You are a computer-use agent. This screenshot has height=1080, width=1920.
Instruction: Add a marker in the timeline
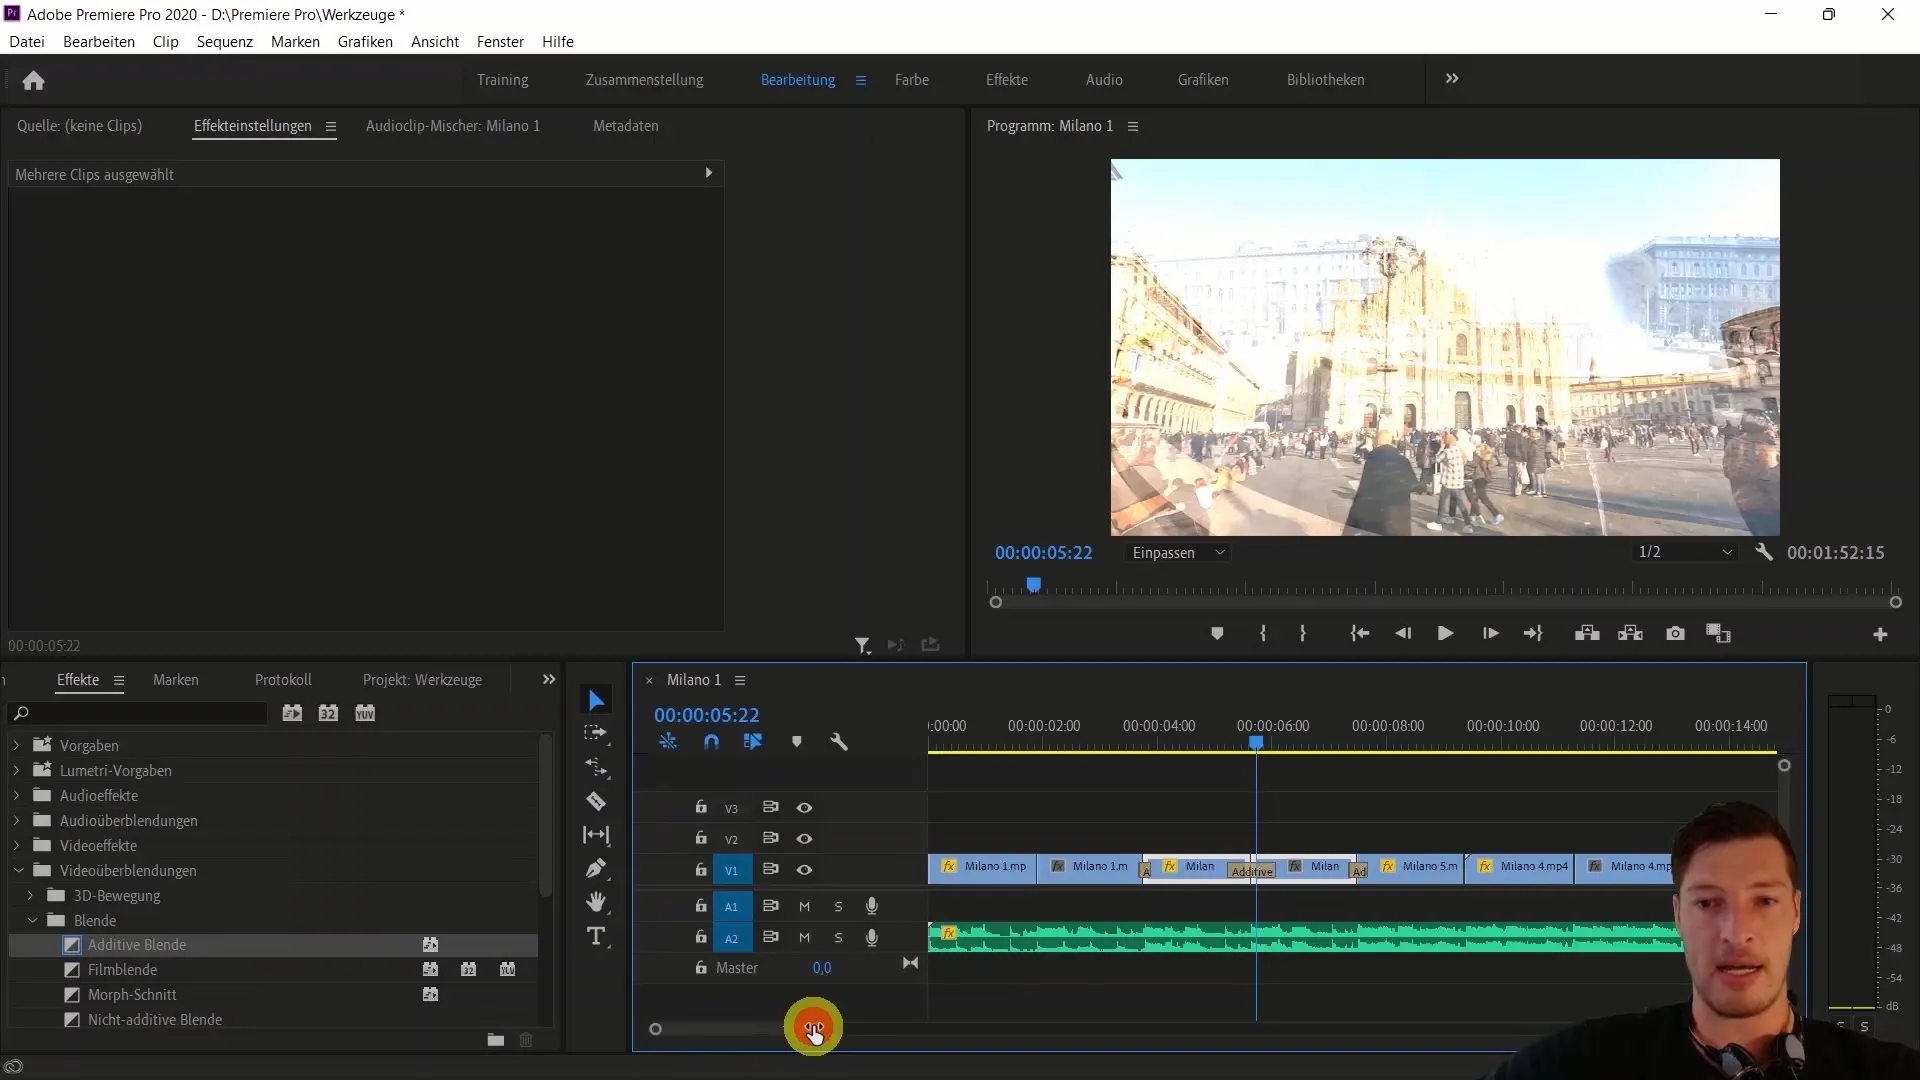[x=797, y=742]
